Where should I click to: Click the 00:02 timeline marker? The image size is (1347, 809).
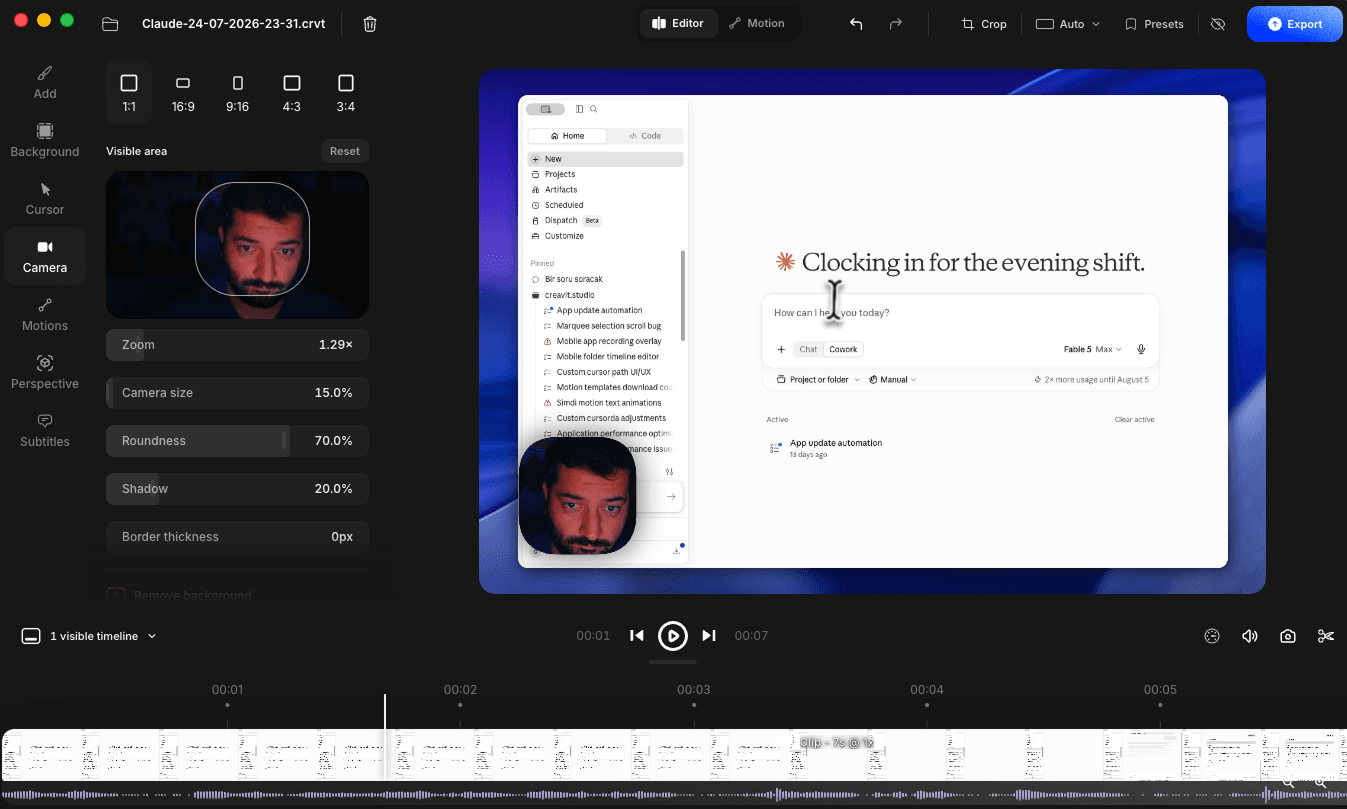coord(460,690)
